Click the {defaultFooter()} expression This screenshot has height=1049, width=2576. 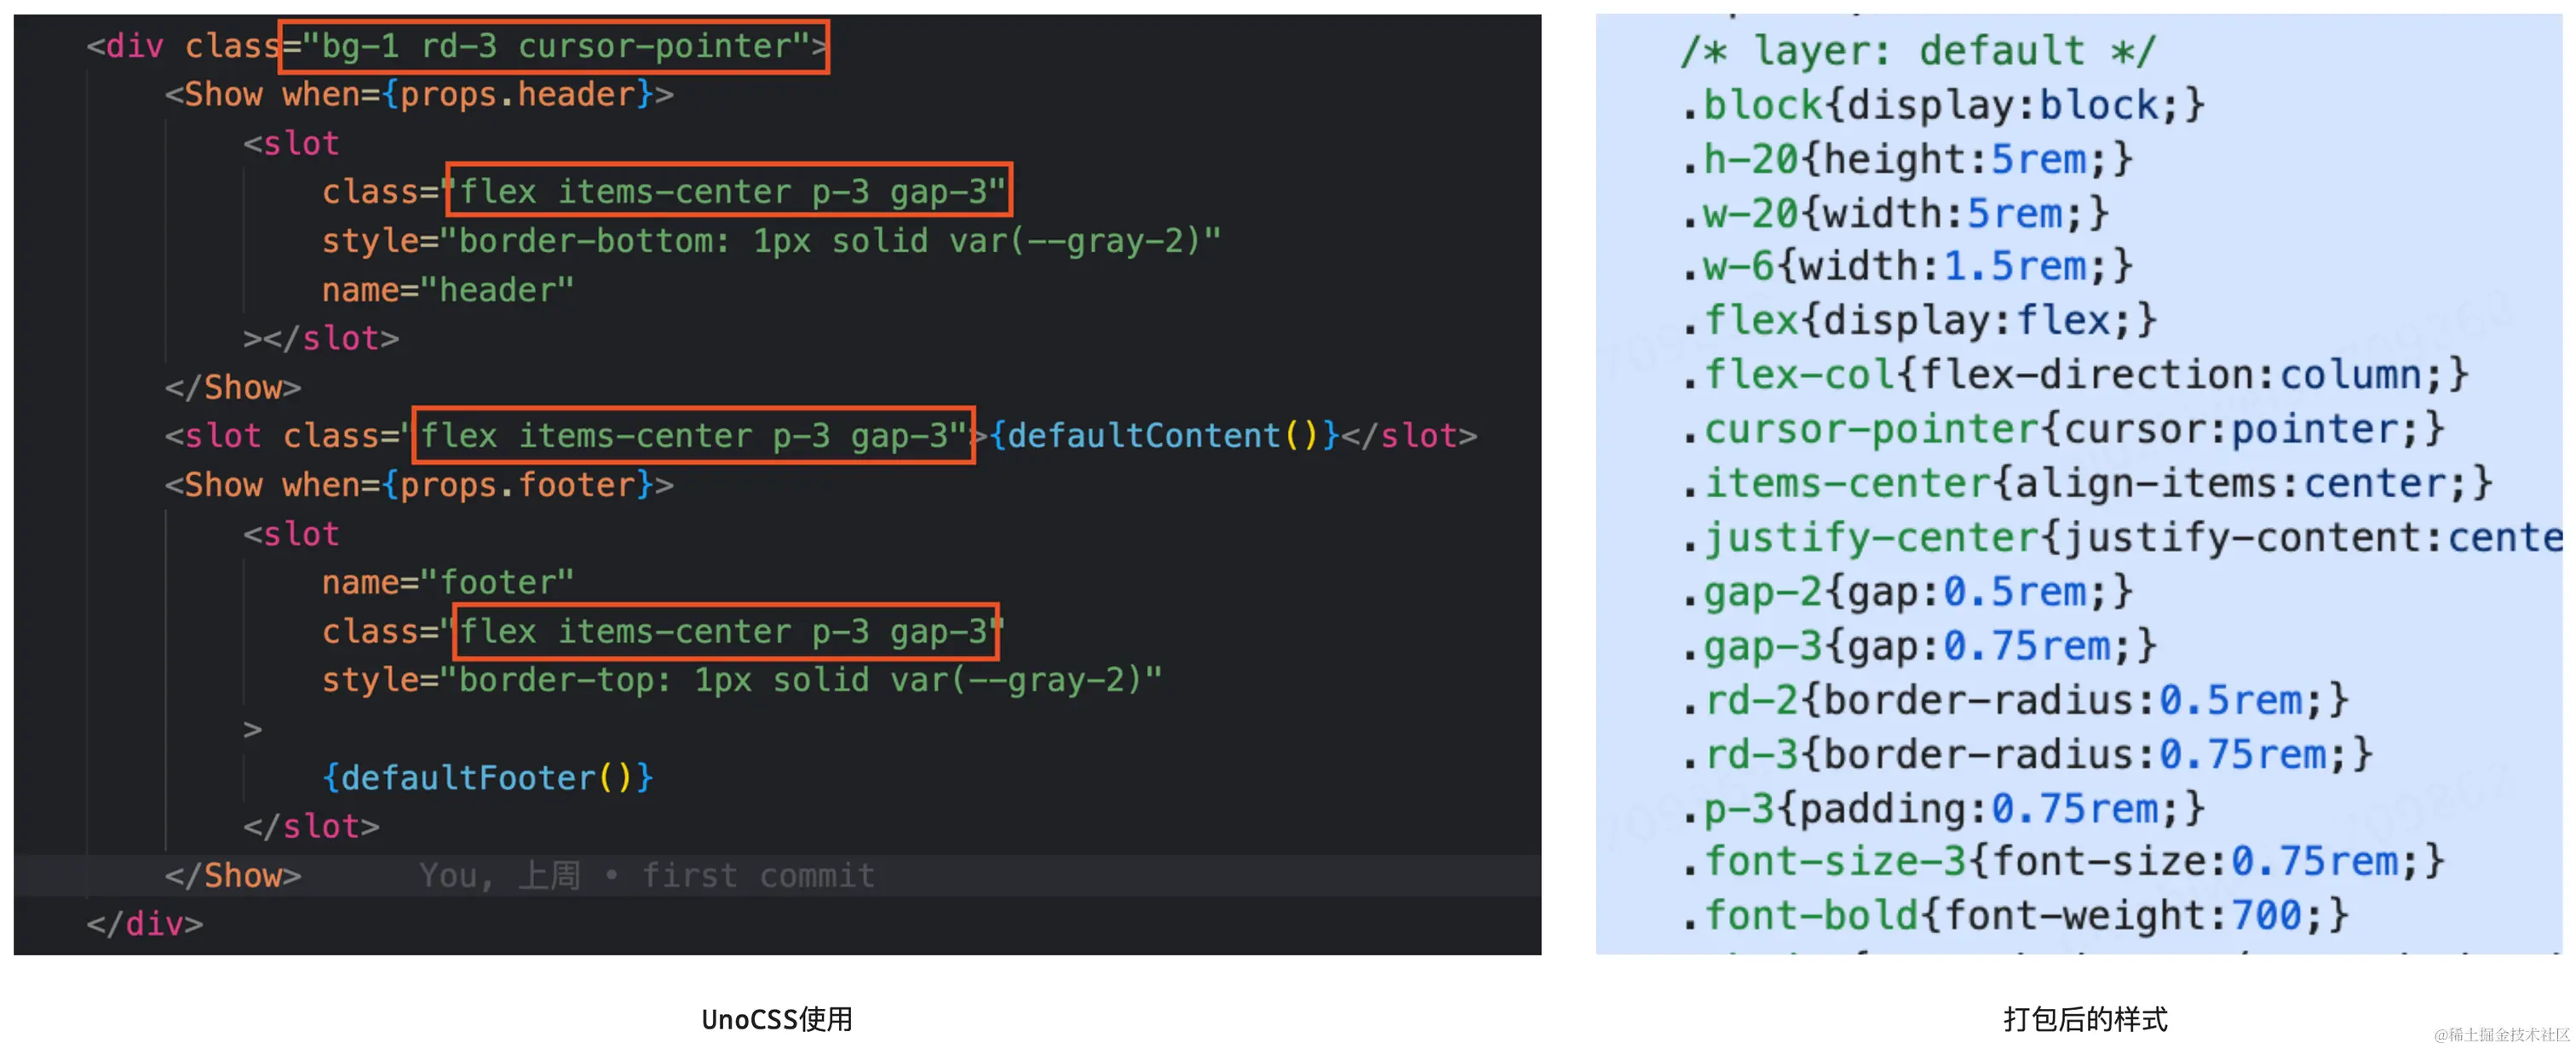[x=487, y=777]
